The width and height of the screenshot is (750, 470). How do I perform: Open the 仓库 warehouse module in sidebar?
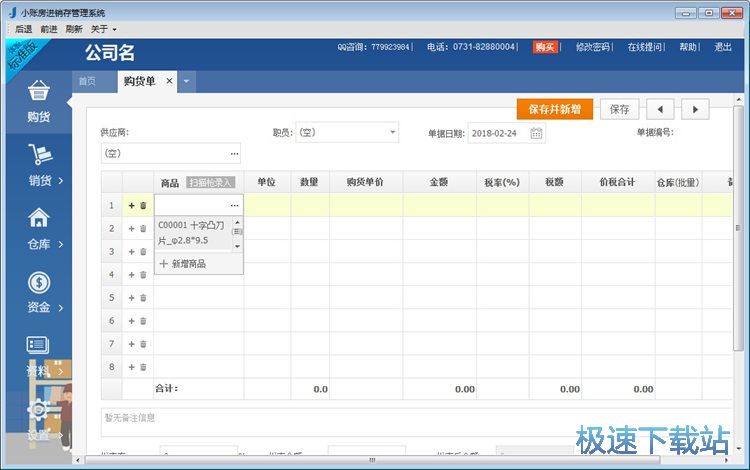point(39,230)
